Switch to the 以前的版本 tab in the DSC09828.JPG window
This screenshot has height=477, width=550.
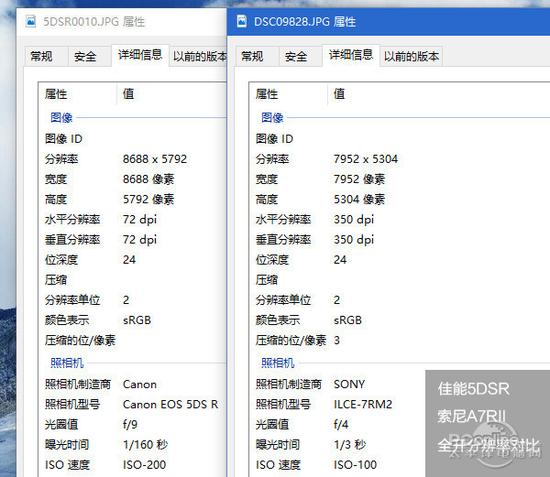[411, 56]
